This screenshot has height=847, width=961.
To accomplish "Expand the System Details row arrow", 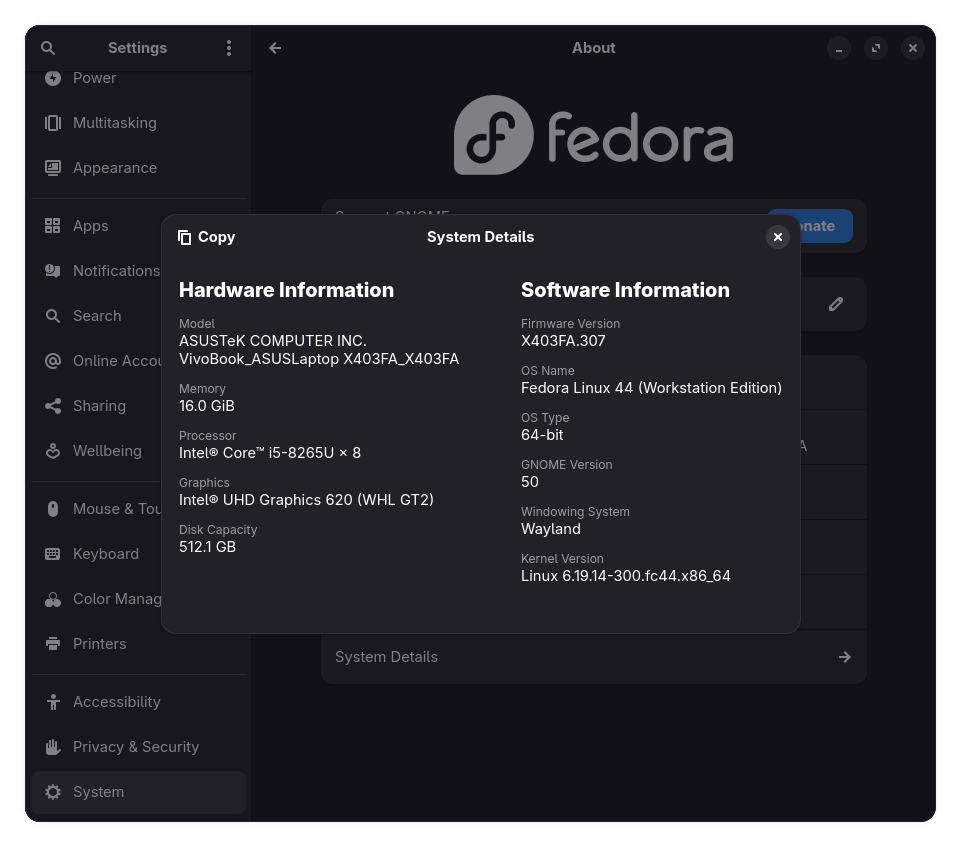I will [x=844, y=657].
